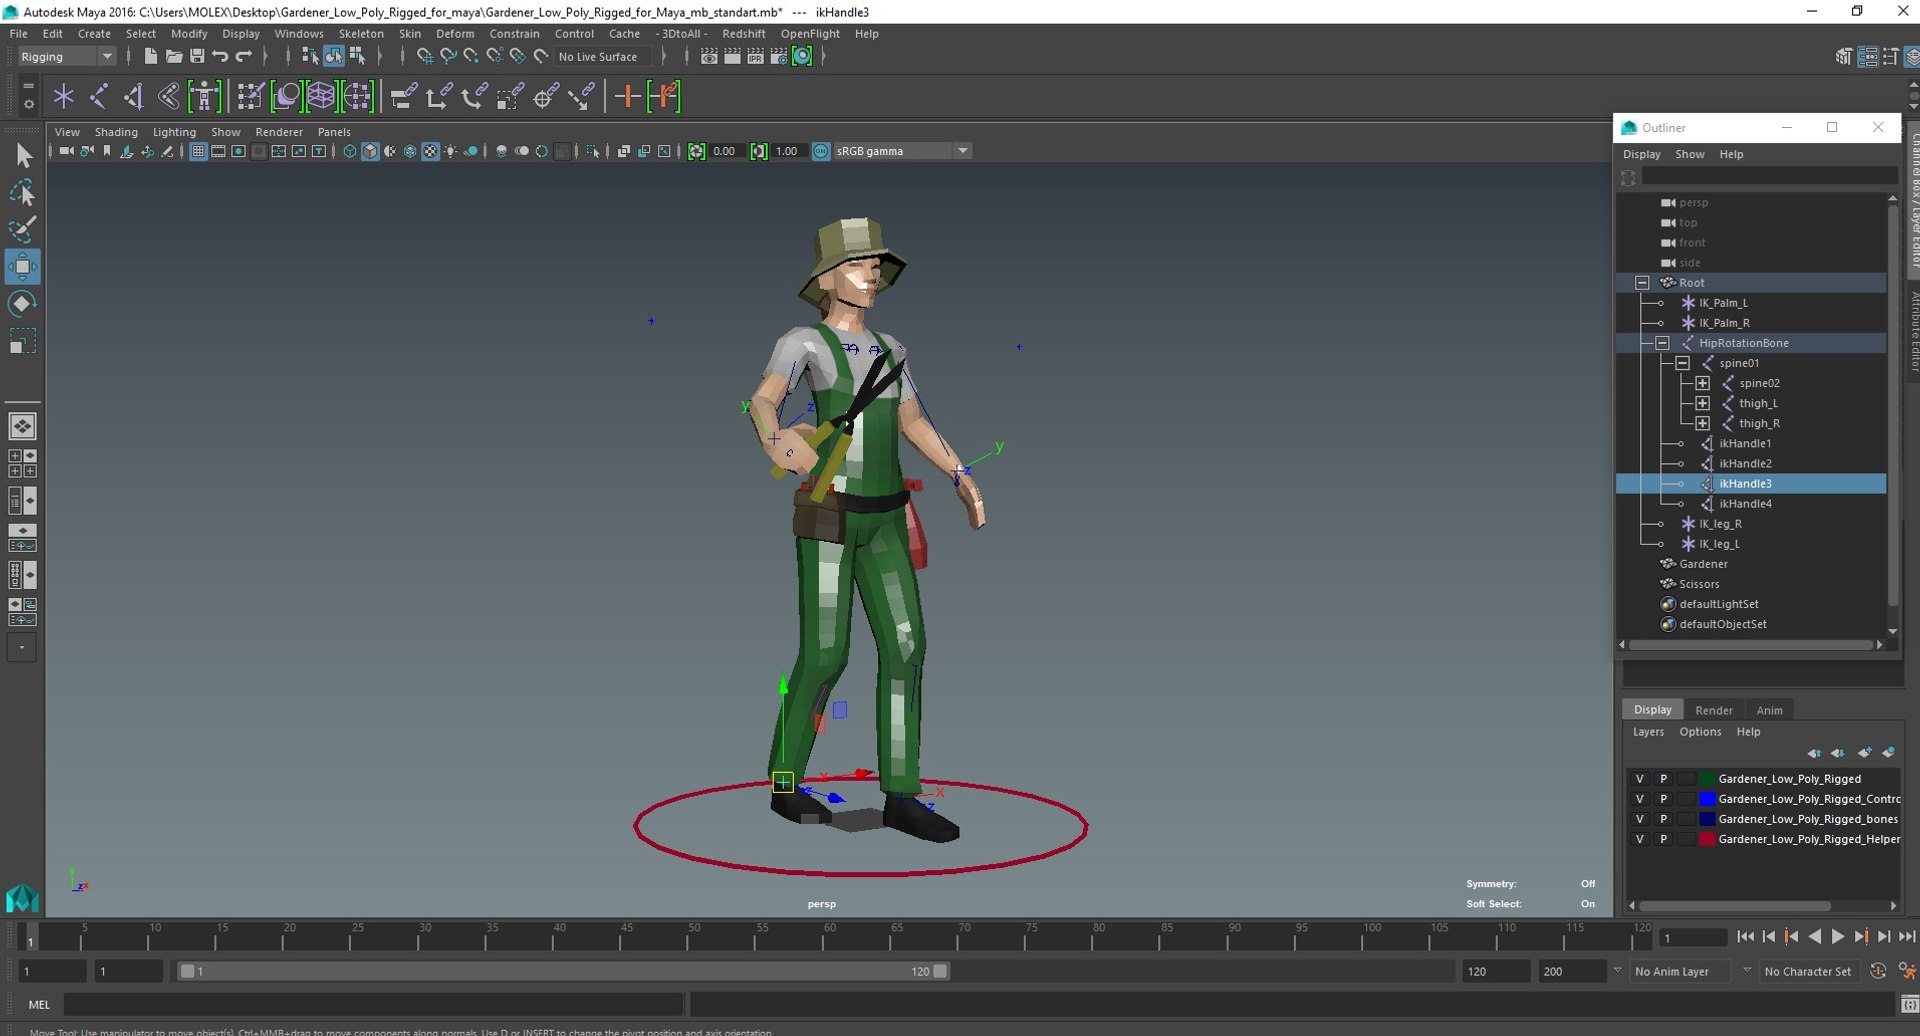Open Outliner Display menu

pyautogui.click(x=1641, y=154)
